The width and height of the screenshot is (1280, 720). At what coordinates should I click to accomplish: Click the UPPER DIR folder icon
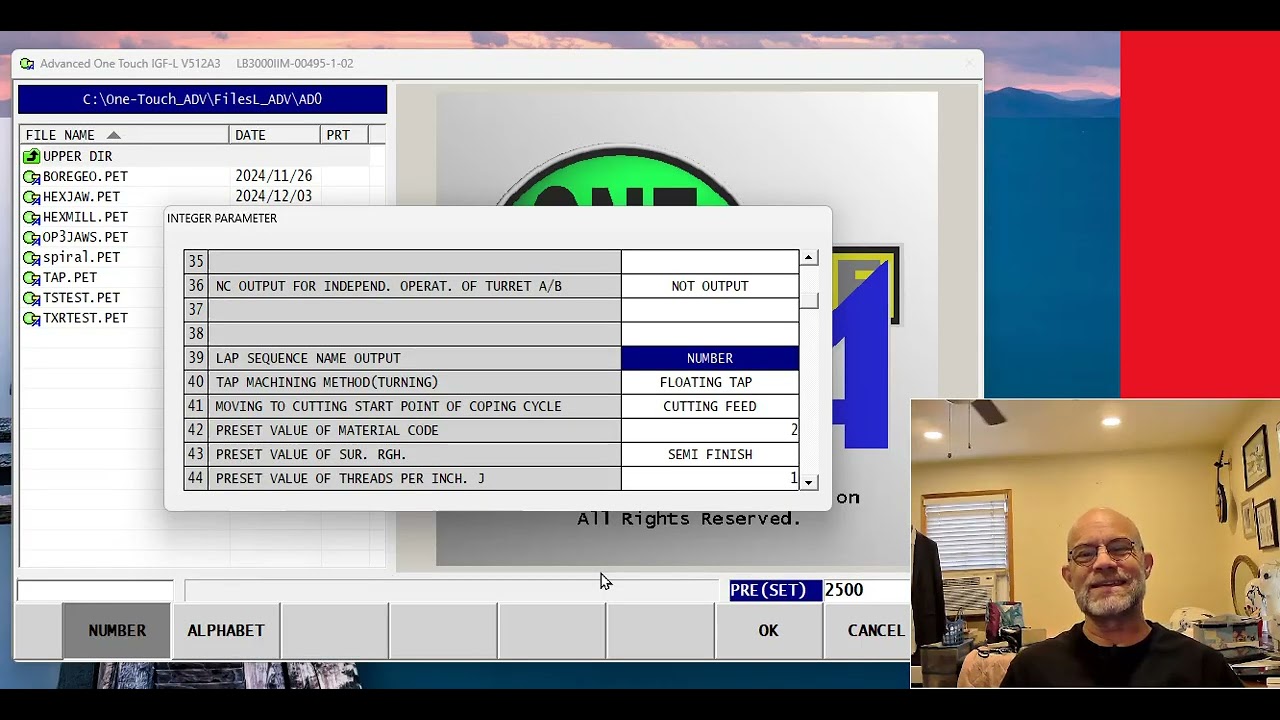[x=31, y=156]
